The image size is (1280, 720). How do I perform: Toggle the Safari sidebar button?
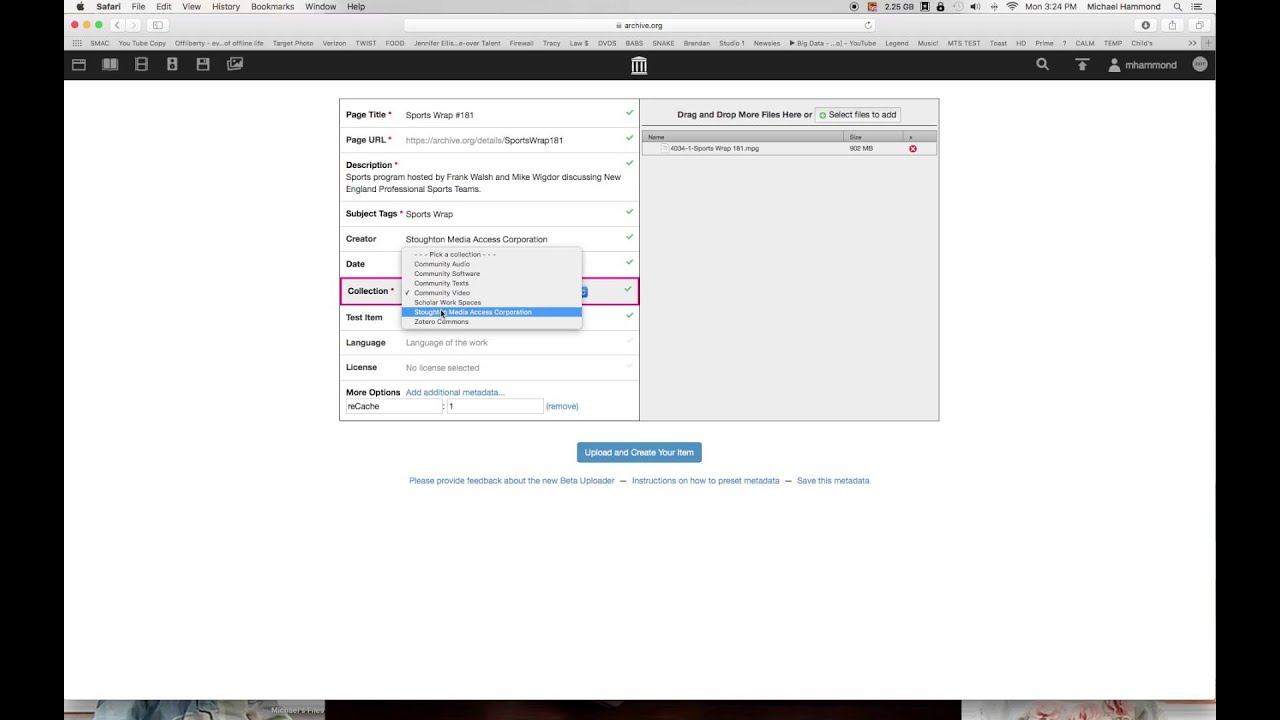157,25
